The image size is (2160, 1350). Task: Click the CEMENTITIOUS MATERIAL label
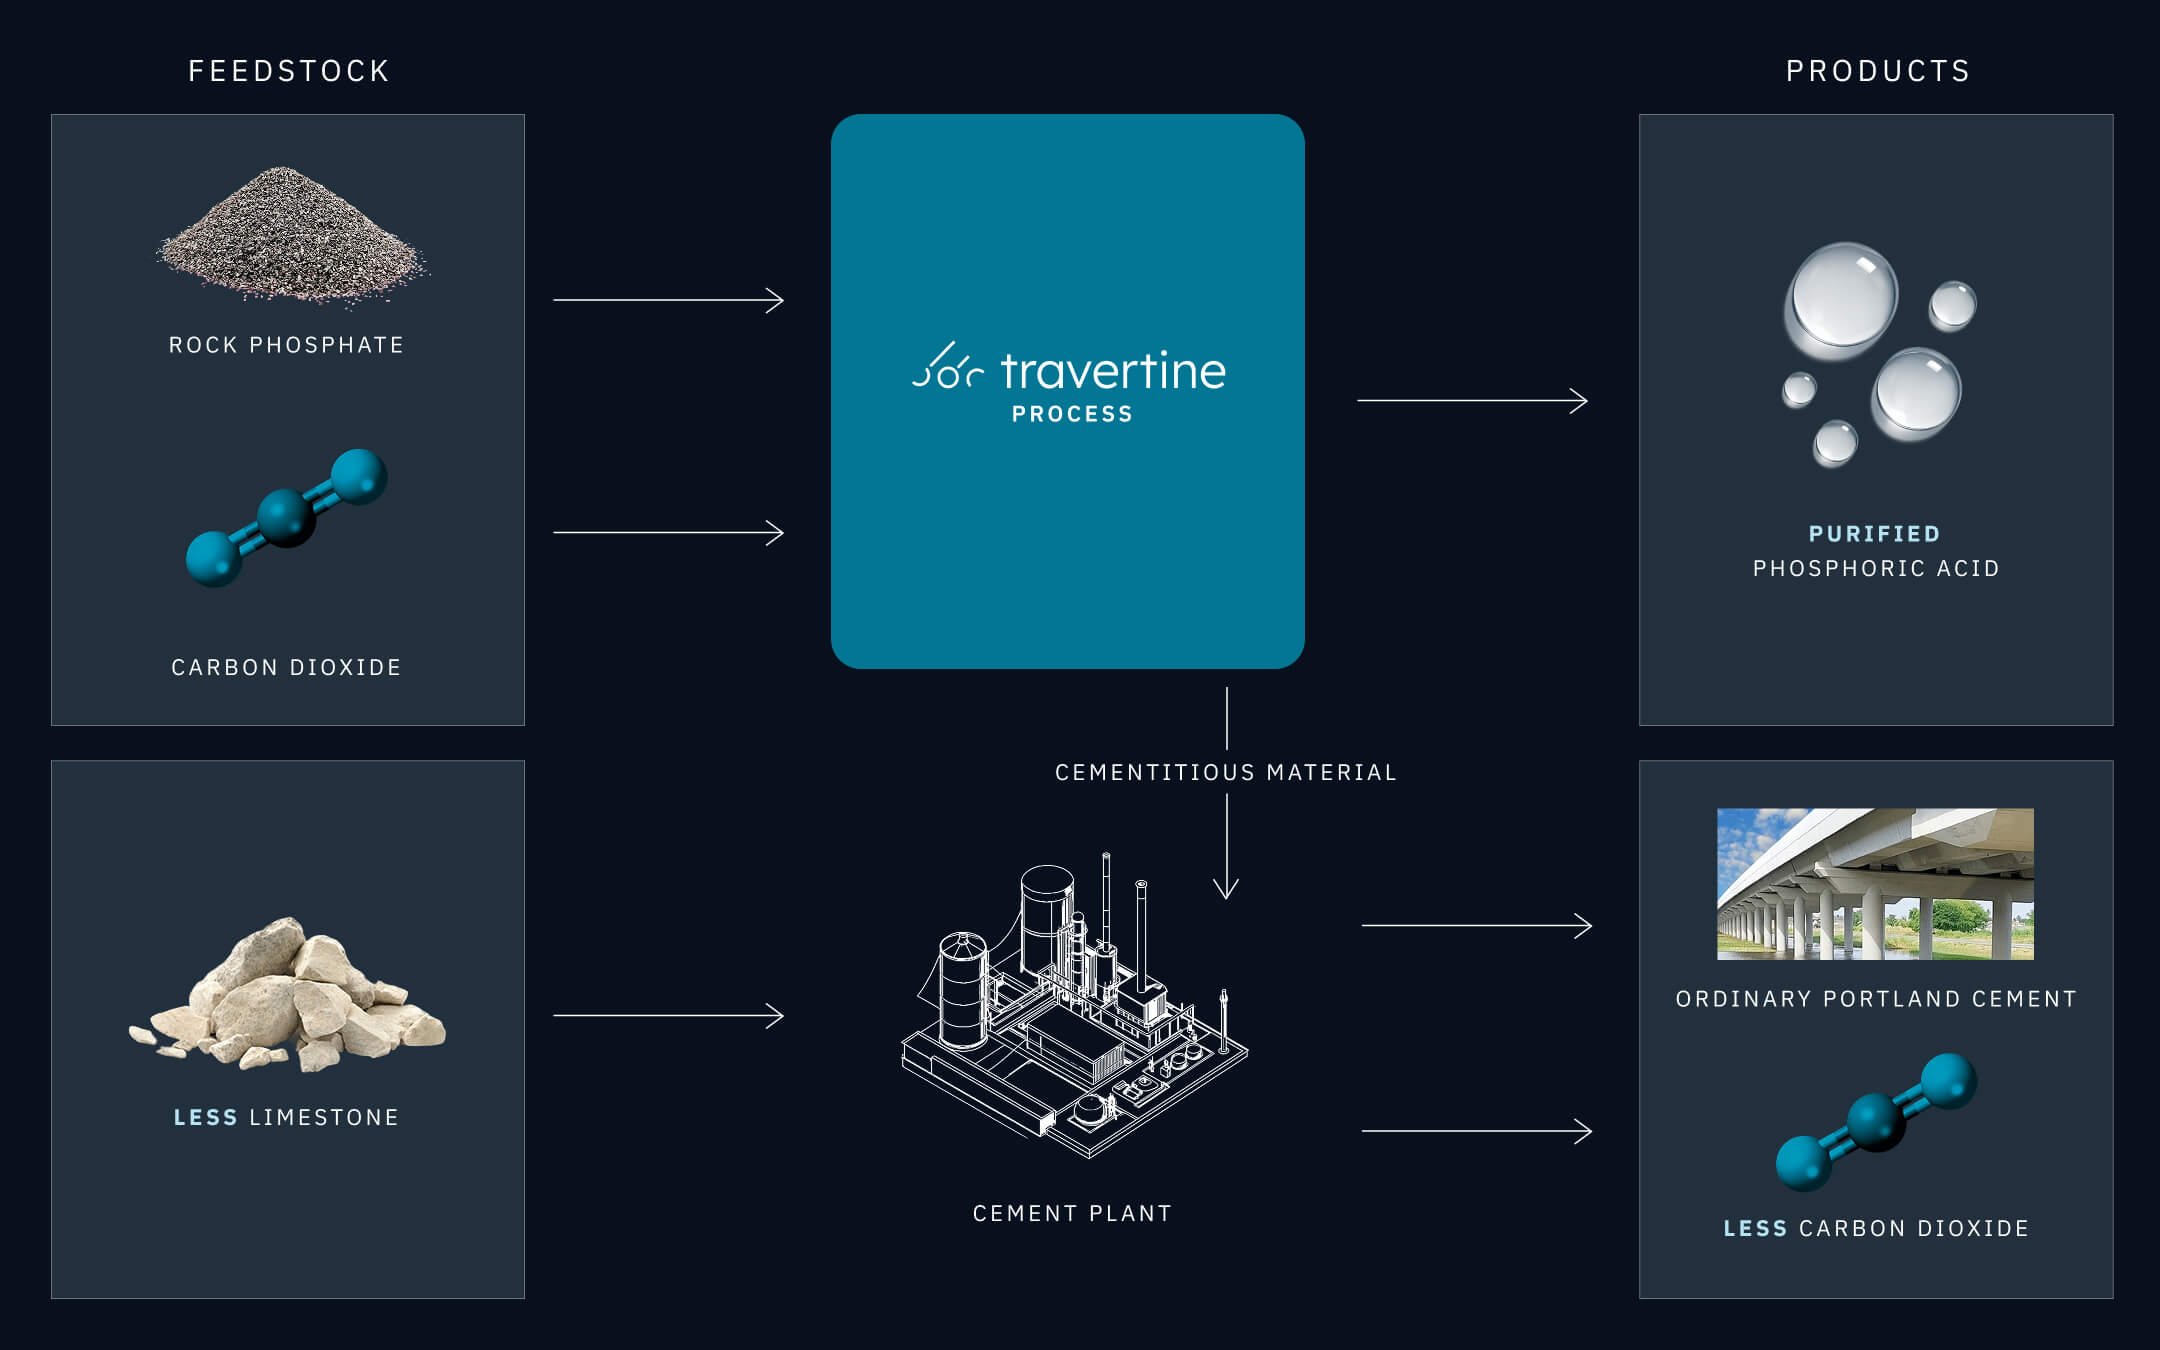[x=1226, y=772]
